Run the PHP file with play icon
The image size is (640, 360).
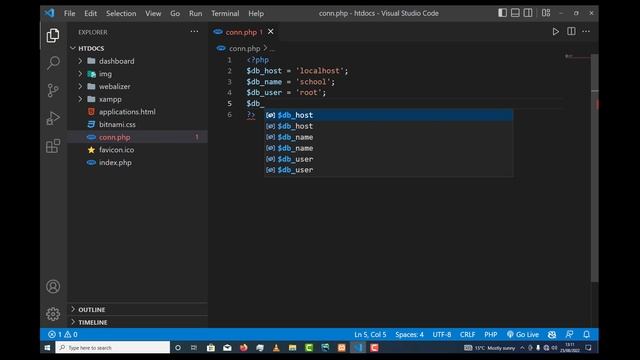[x=556, y=31]
